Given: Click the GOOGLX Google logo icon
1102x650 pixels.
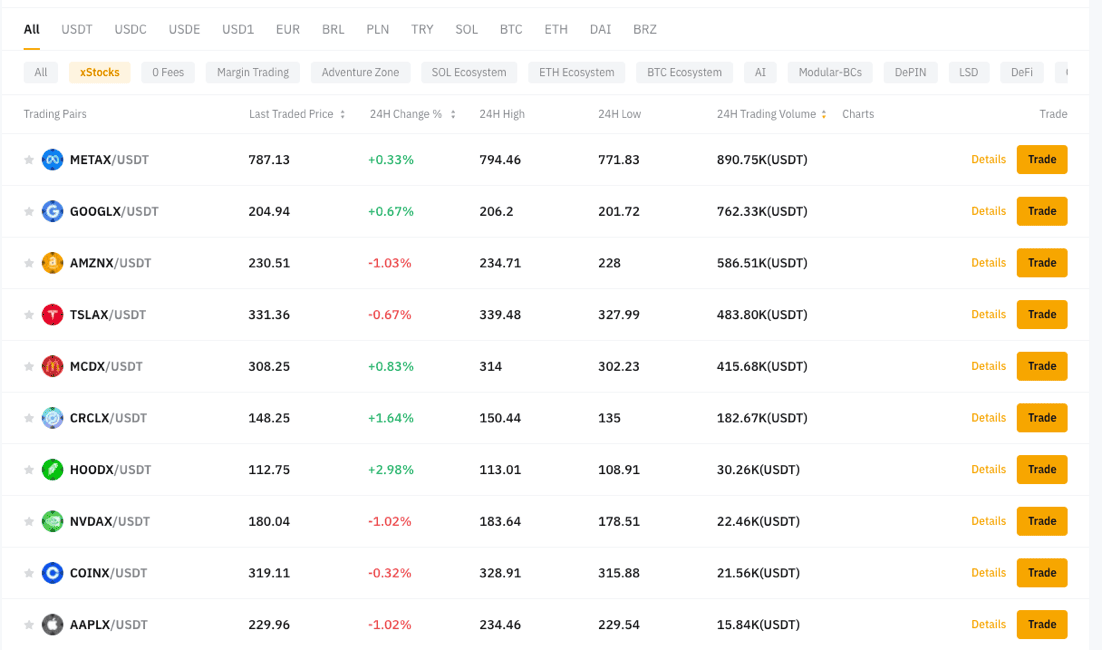Looking at the screenshot, I should 52,211.
